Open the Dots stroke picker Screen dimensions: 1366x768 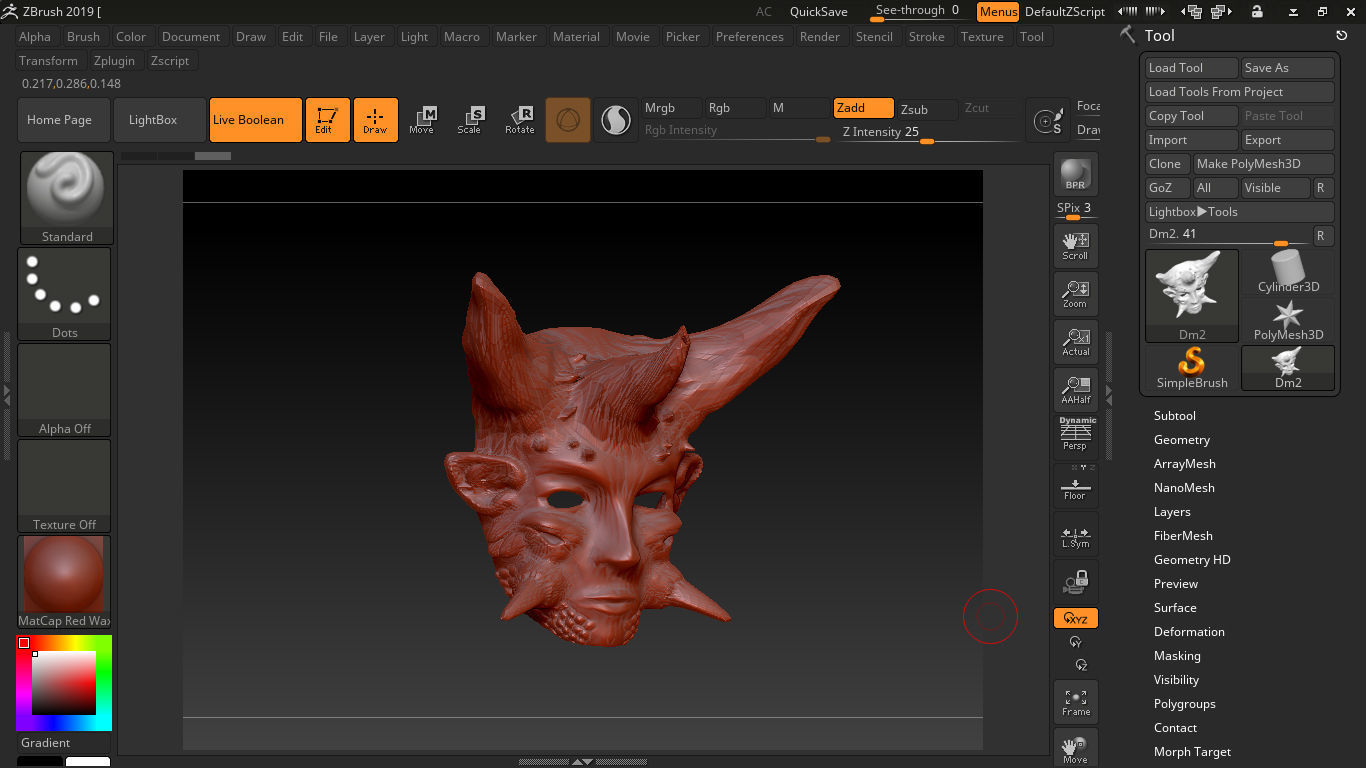[x=65, y=294]
